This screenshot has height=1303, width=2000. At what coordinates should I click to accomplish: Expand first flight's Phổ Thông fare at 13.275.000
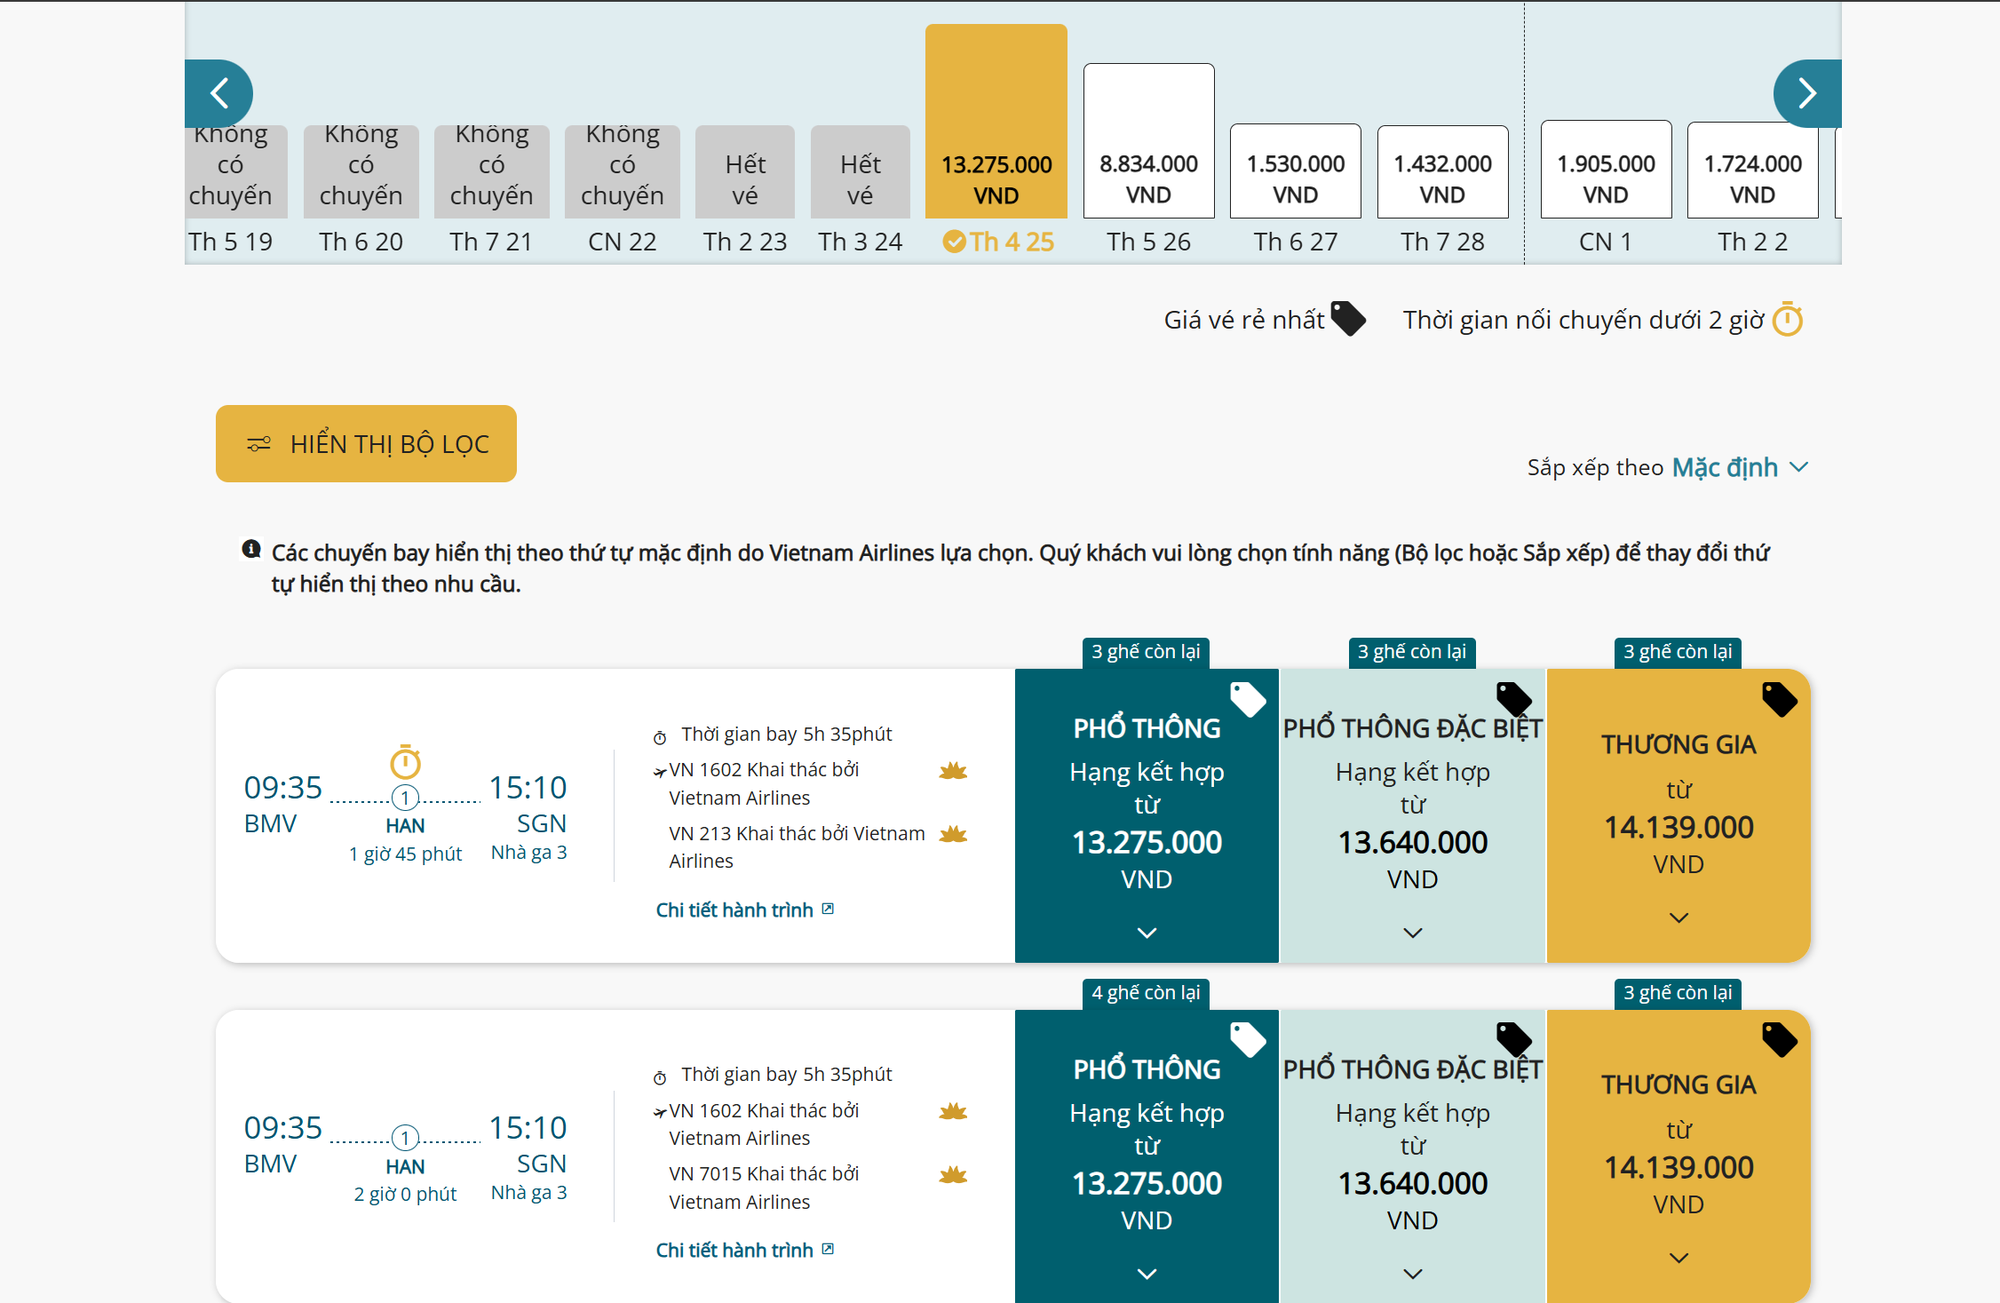coord(1146,932)
